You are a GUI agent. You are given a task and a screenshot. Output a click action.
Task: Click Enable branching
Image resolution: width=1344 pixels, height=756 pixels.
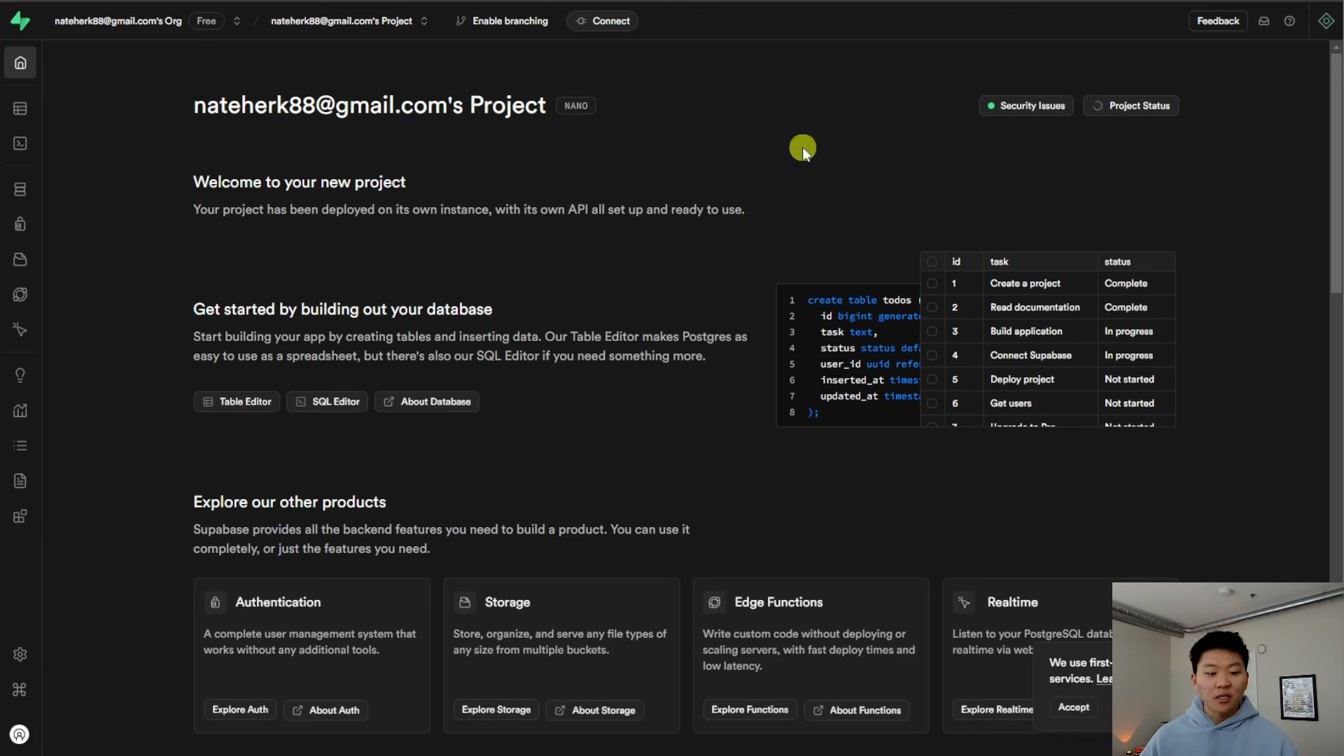coord(502,21)
